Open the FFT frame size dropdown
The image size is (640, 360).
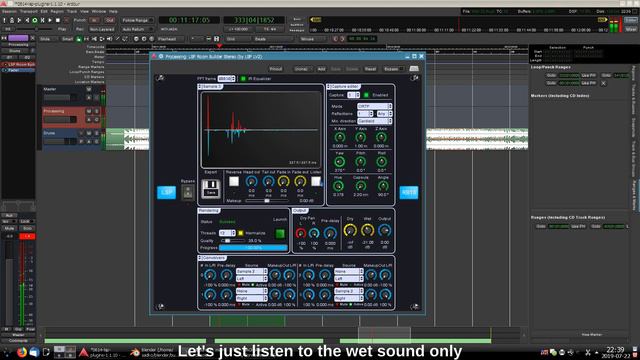tap(226, 78)
